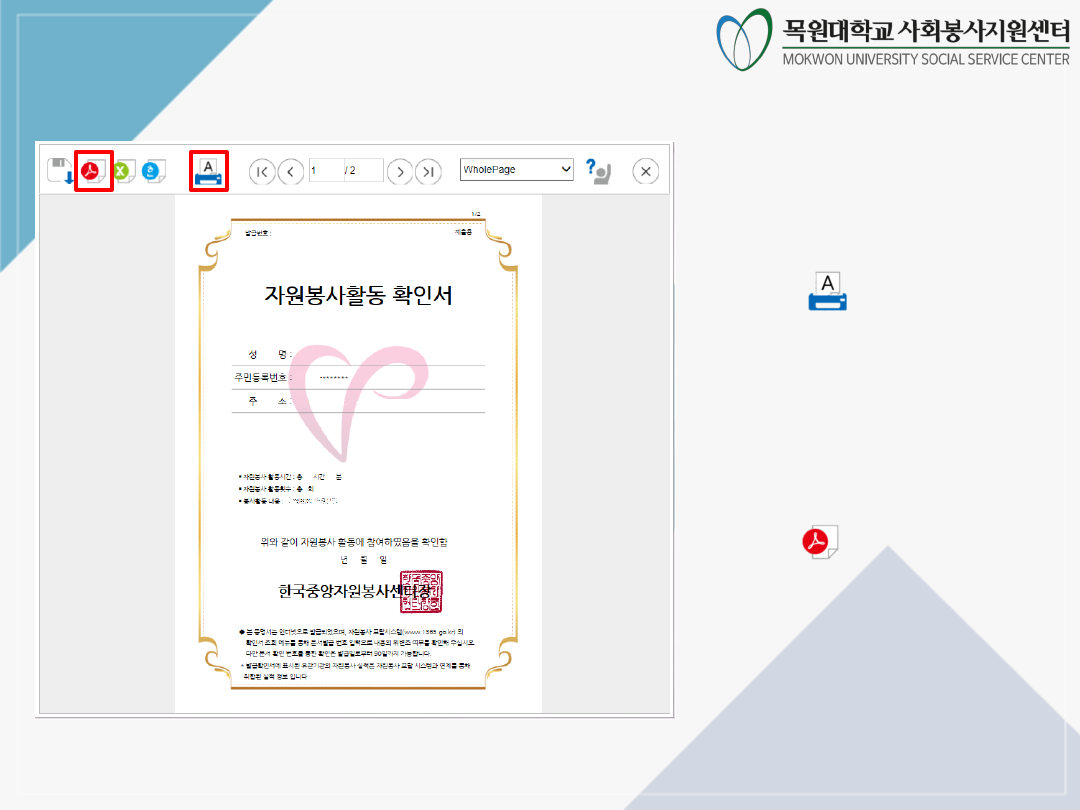Export the report as PDF from toolbar
The height and width of the screenshot is (810, 1080).
point(93,171)
